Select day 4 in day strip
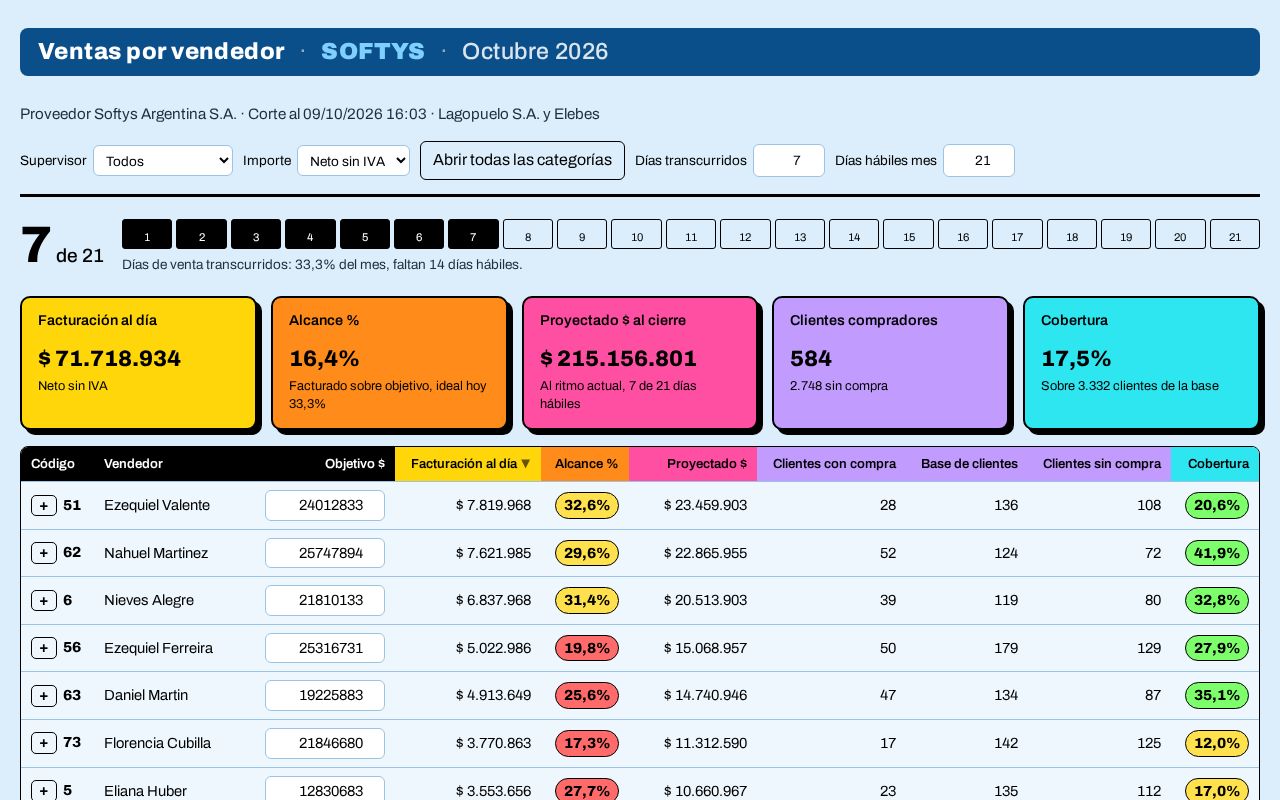This screenshot has width=1280, height=800. pyautogui.click(x=310, y=234)
